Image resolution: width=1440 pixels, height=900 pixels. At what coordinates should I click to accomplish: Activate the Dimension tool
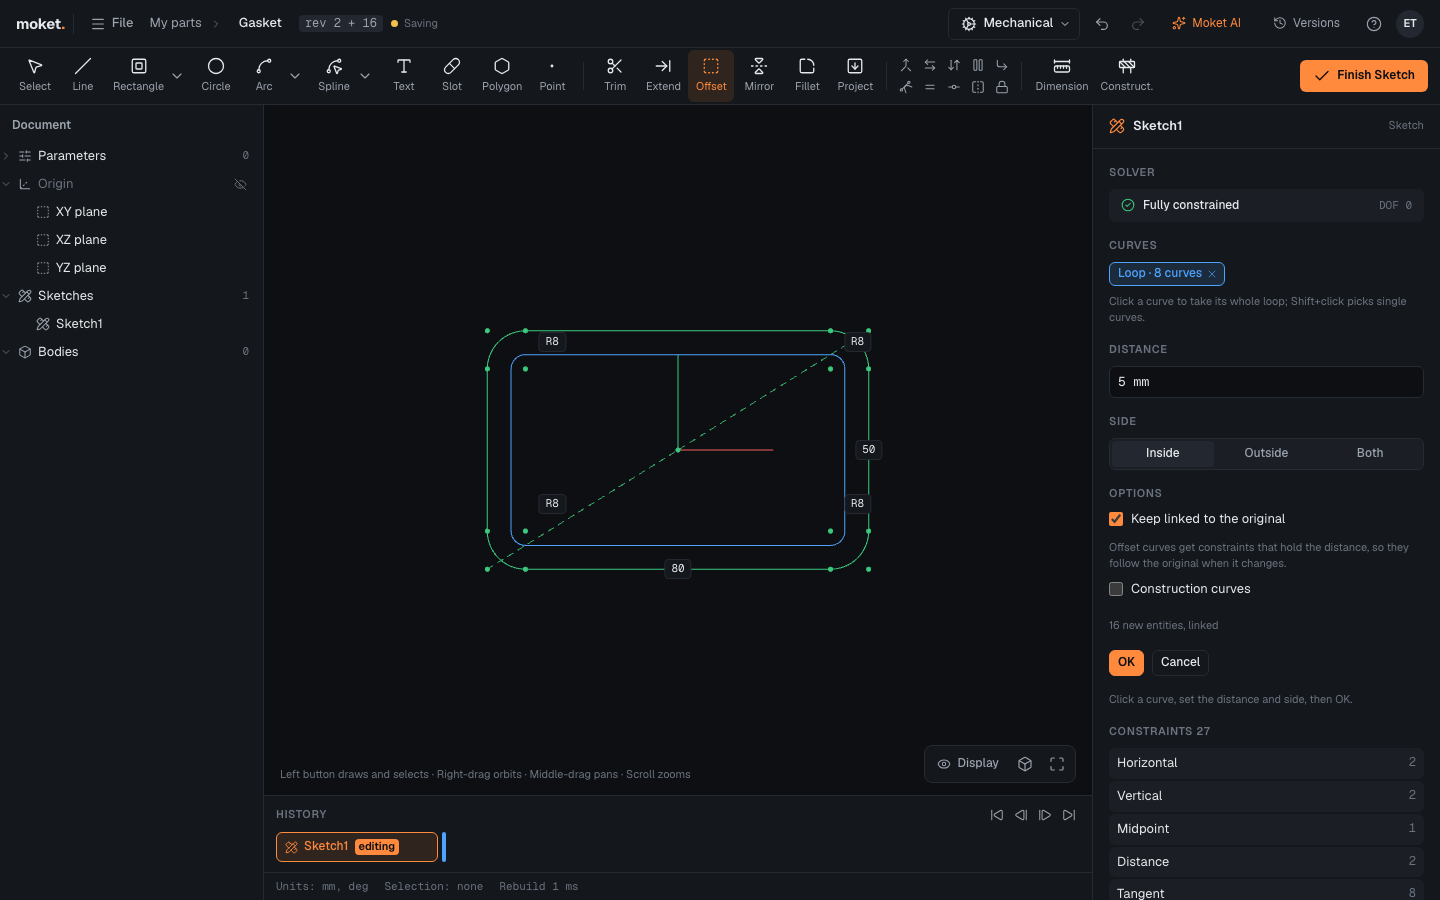(x=1062, y=75)
